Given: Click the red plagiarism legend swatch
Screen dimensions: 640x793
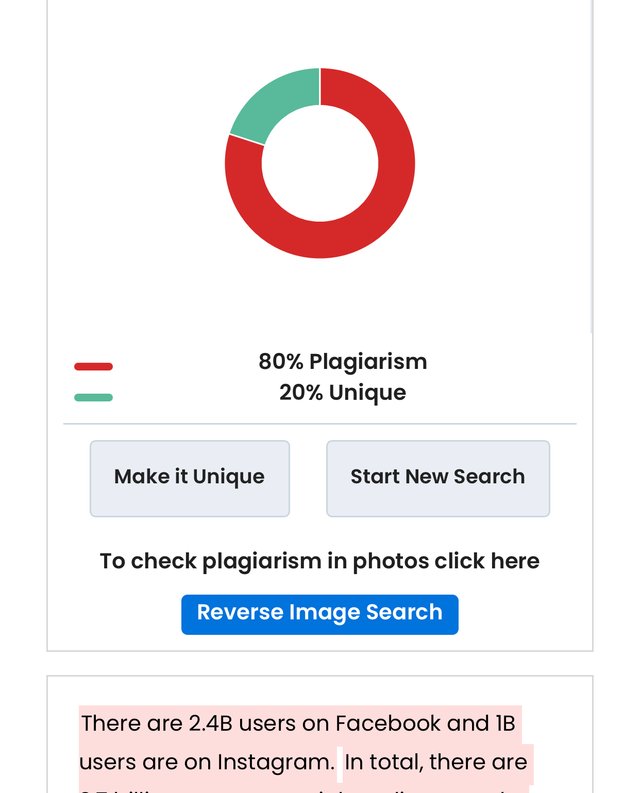Looking at the screenshot, I should coord(93,367).
